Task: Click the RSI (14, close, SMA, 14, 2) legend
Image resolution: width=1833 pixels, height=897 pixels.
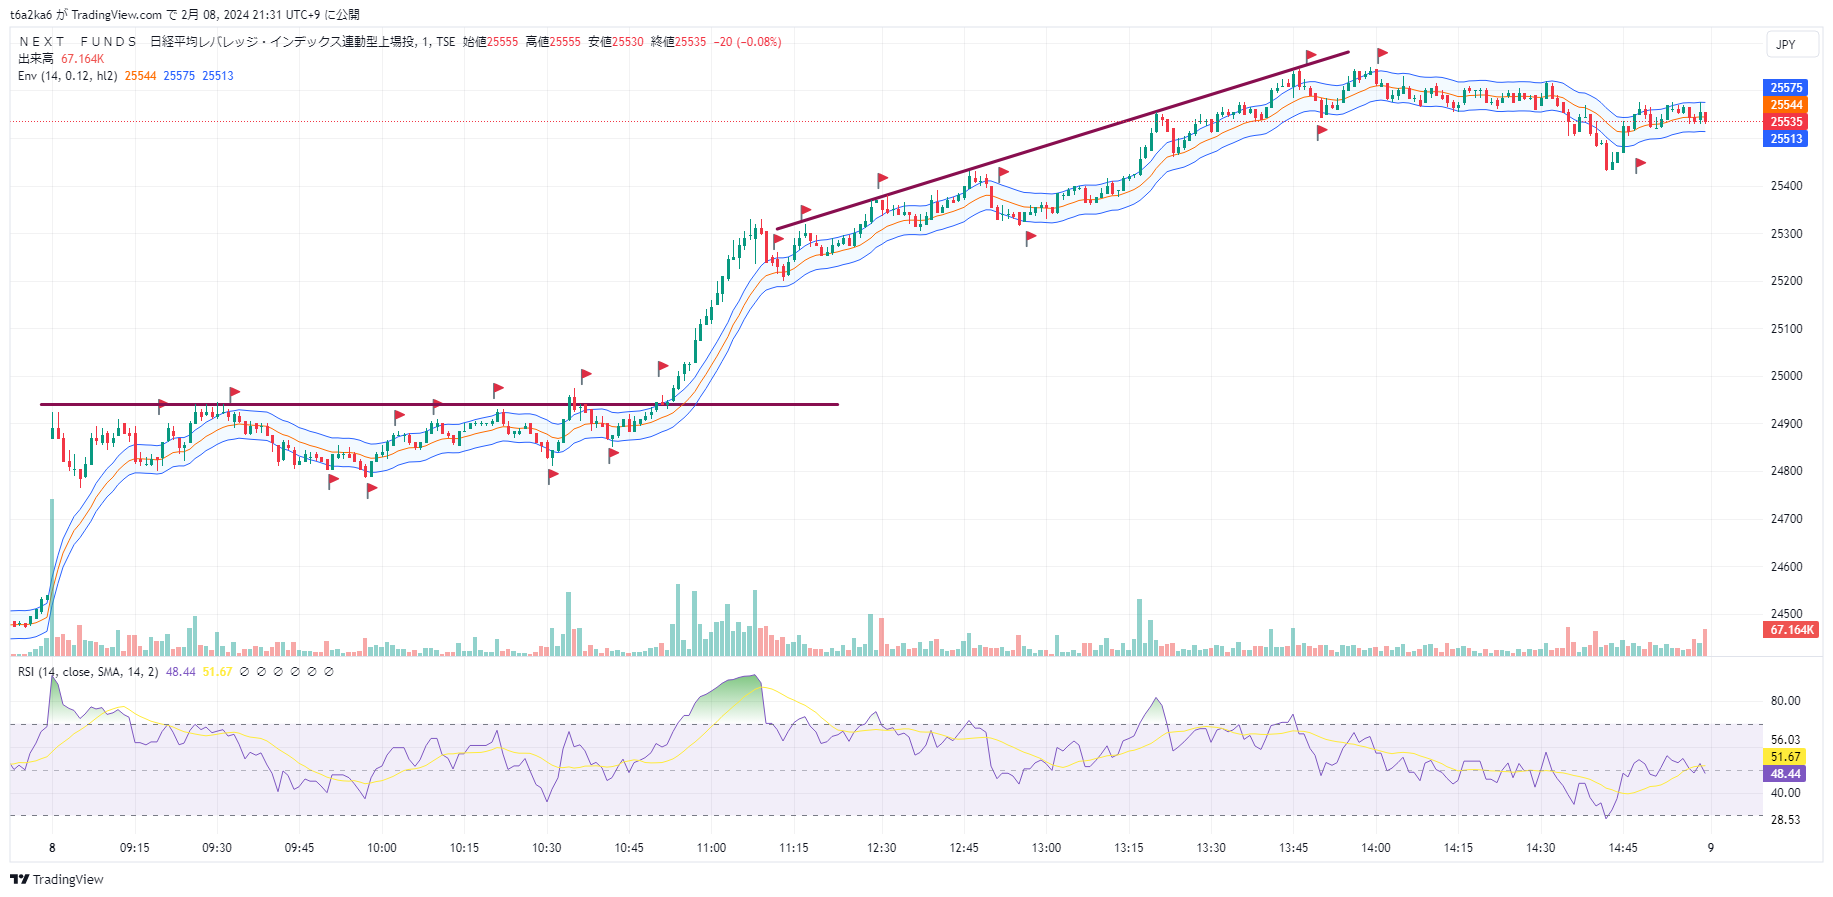Action: pos(88,672)
